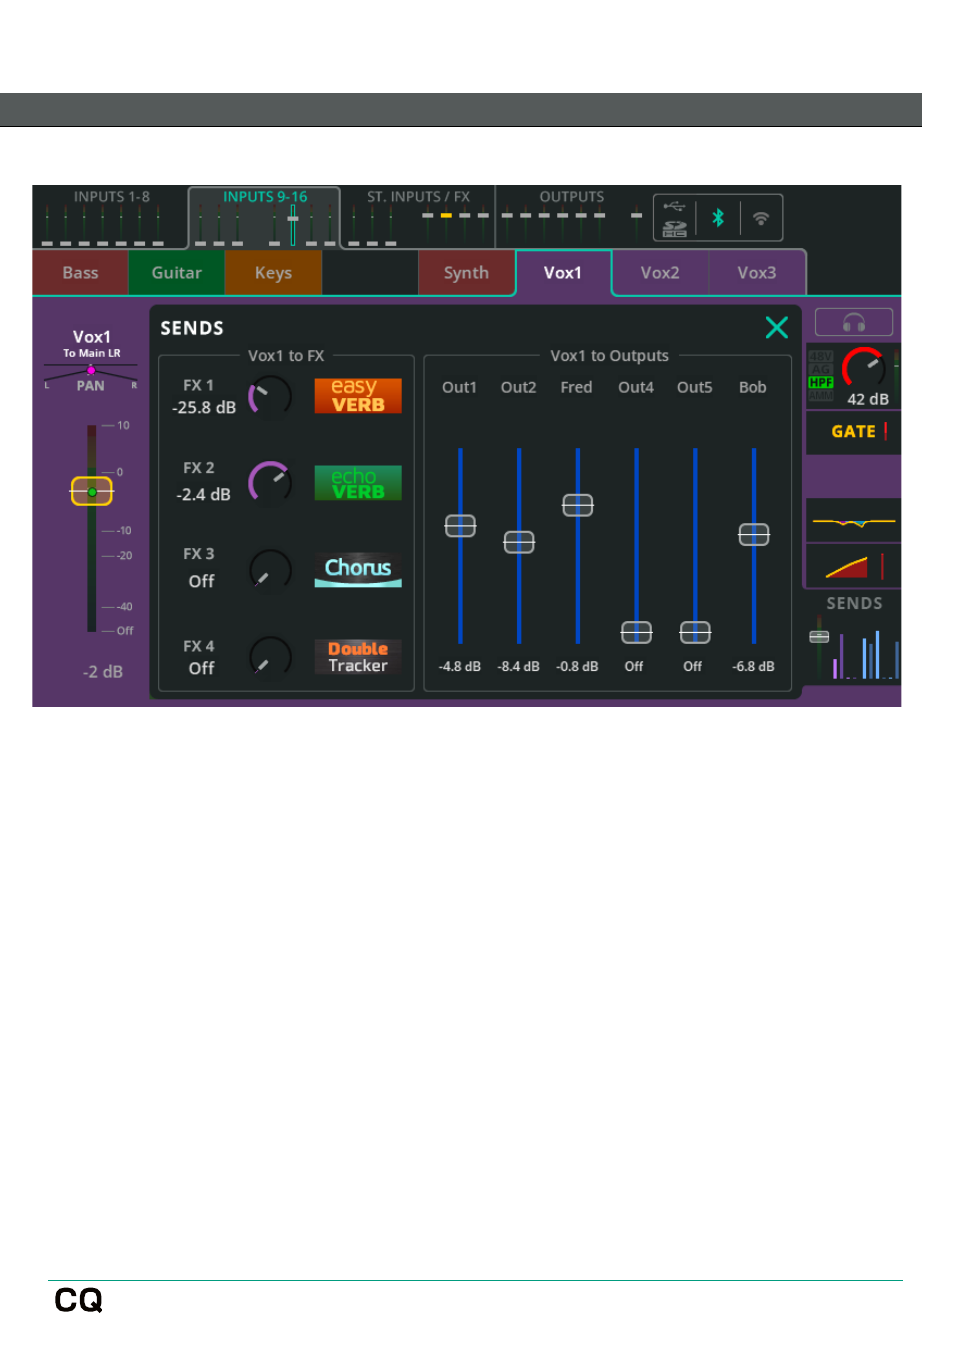The width and height of the screenshot is (954, 1354).
Task: Open the SENDS overview thumbnail
Action: (854, 640)
